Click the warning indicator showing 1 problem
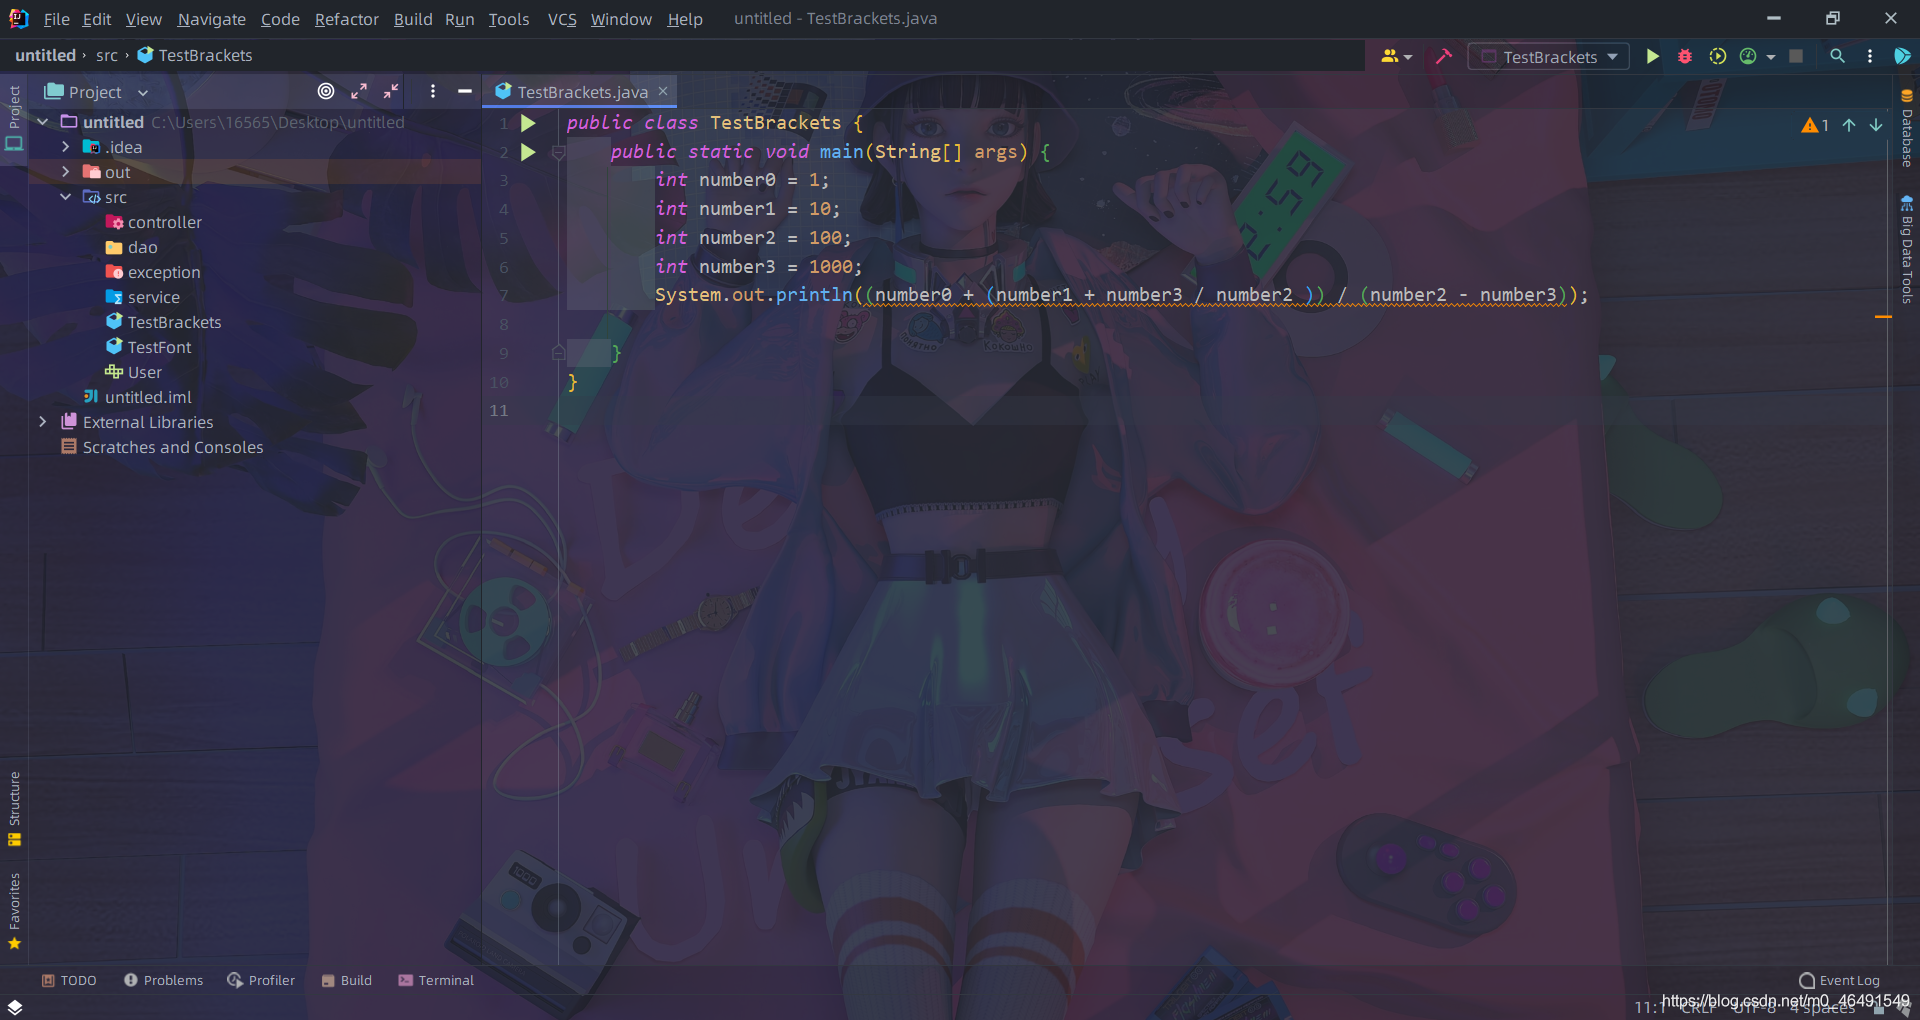Viewport: 1920px width, 1020px height. (1815, 125)
